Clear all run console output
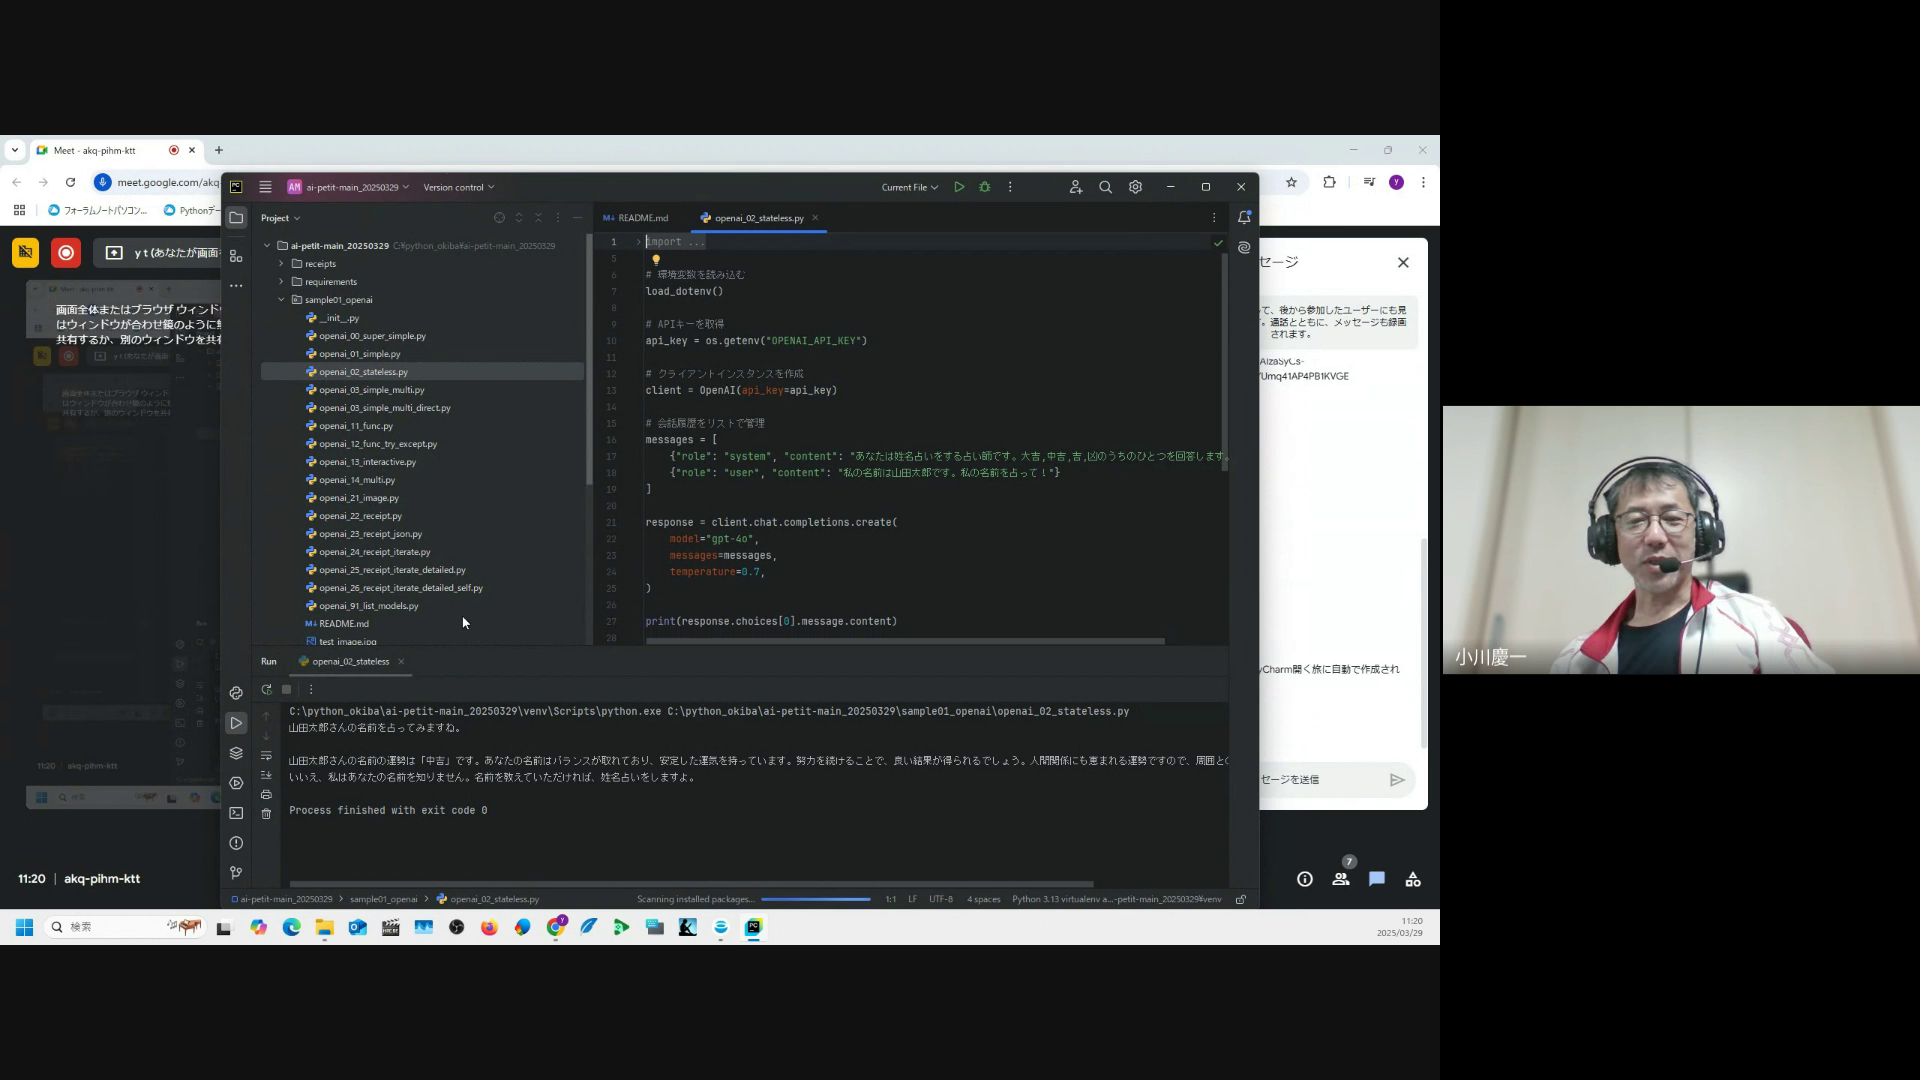The image size is (1920, 1080). pyautogui.click(x=266, y=814)
